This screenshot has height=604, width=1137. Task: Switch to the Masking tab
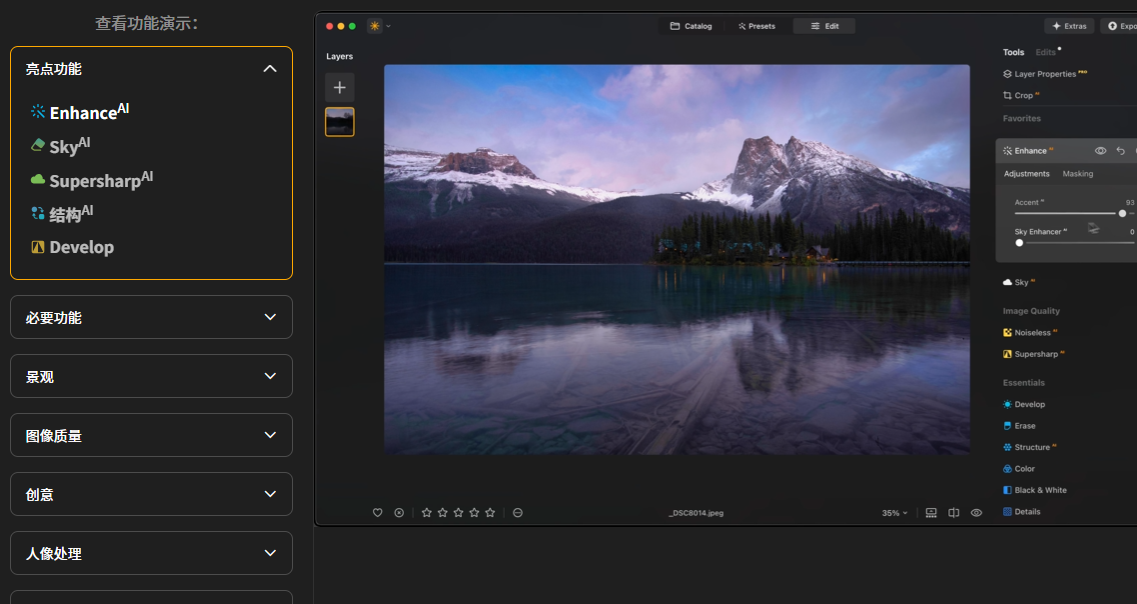(1077, 174)
